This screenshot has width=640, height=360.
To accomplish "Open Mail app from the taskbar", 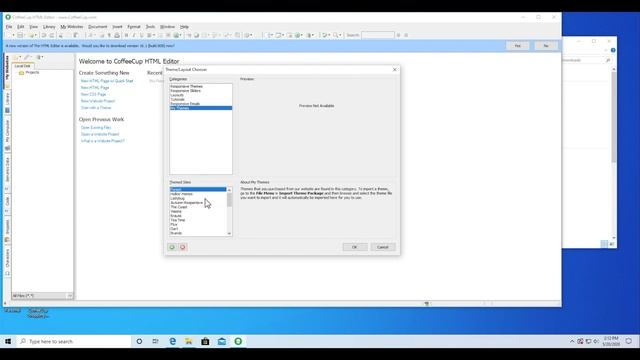I will pos(222,341).
